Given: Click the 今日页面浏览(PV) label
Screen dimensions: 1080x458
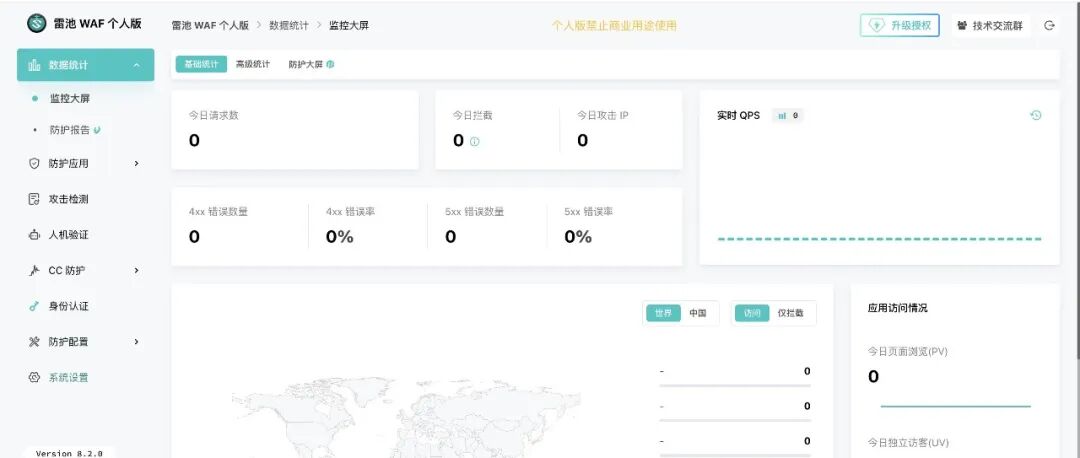Looking at the screenshot, I should tap(908, 352).
